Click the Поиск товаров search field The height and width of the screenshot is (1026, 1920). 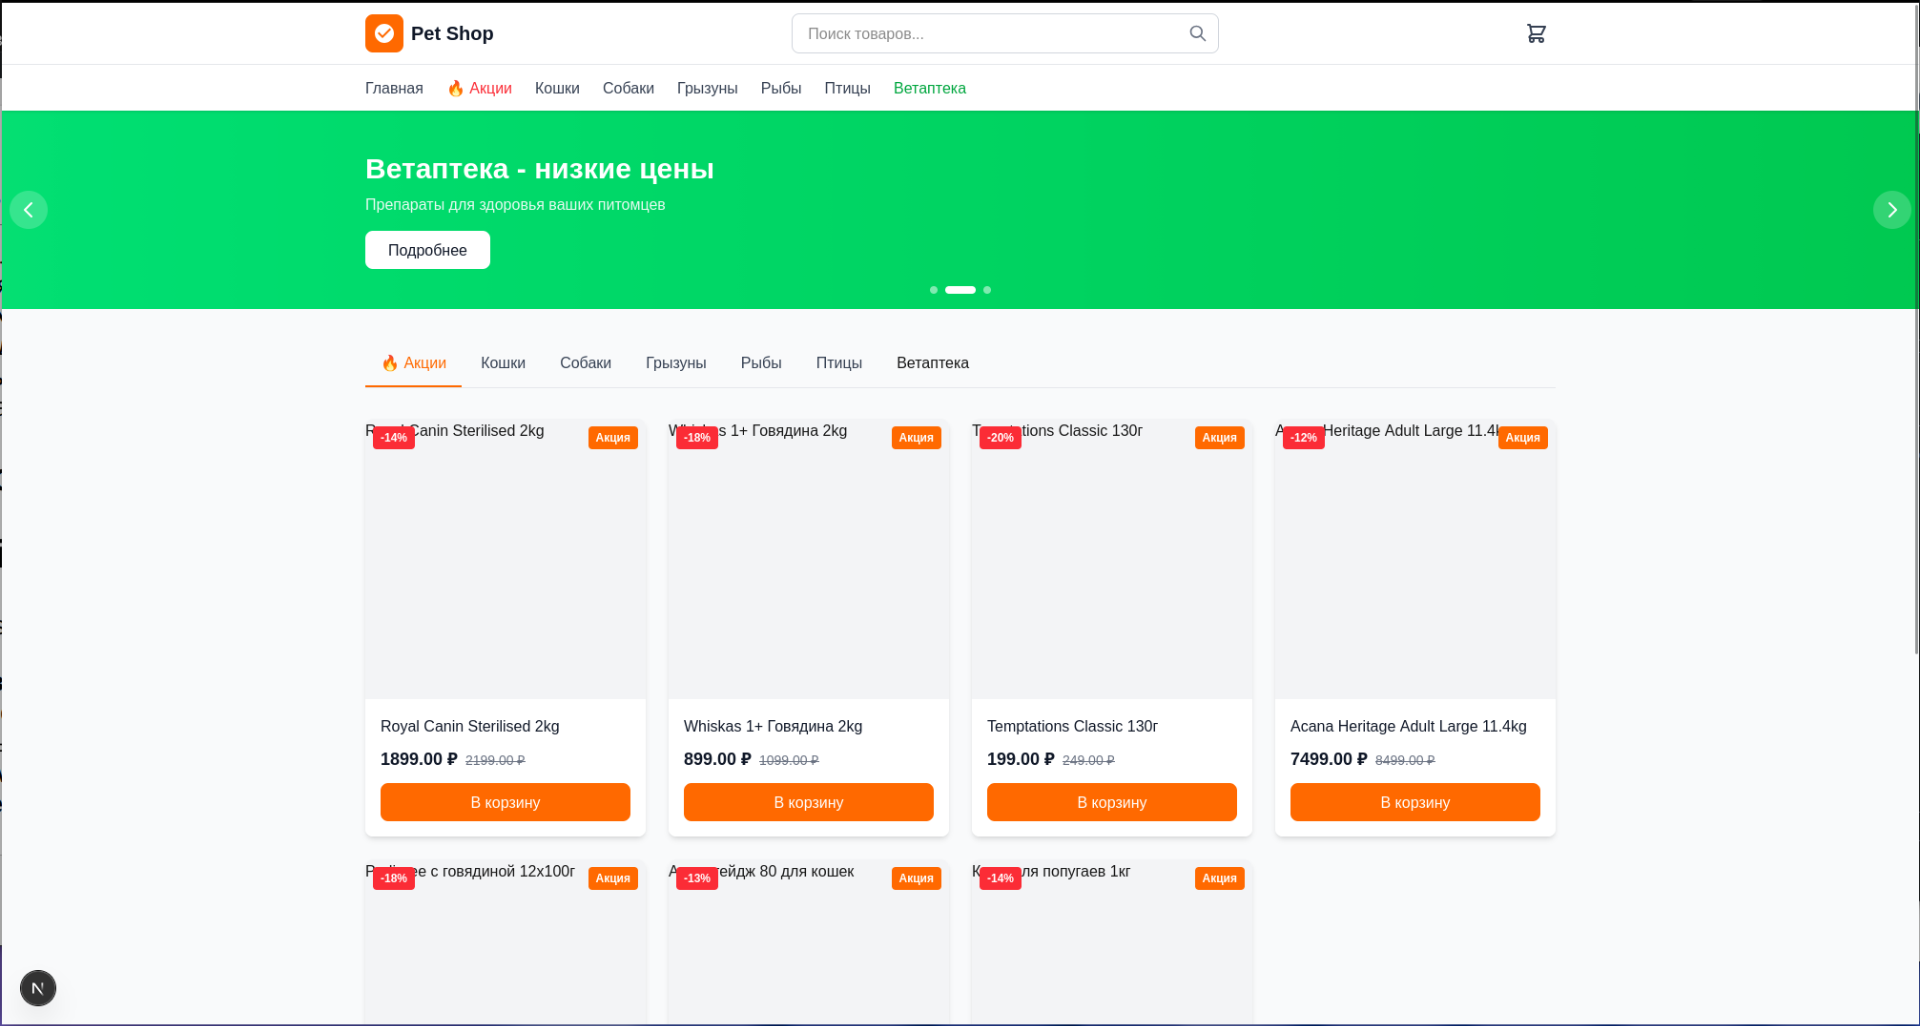click(990, 34)
